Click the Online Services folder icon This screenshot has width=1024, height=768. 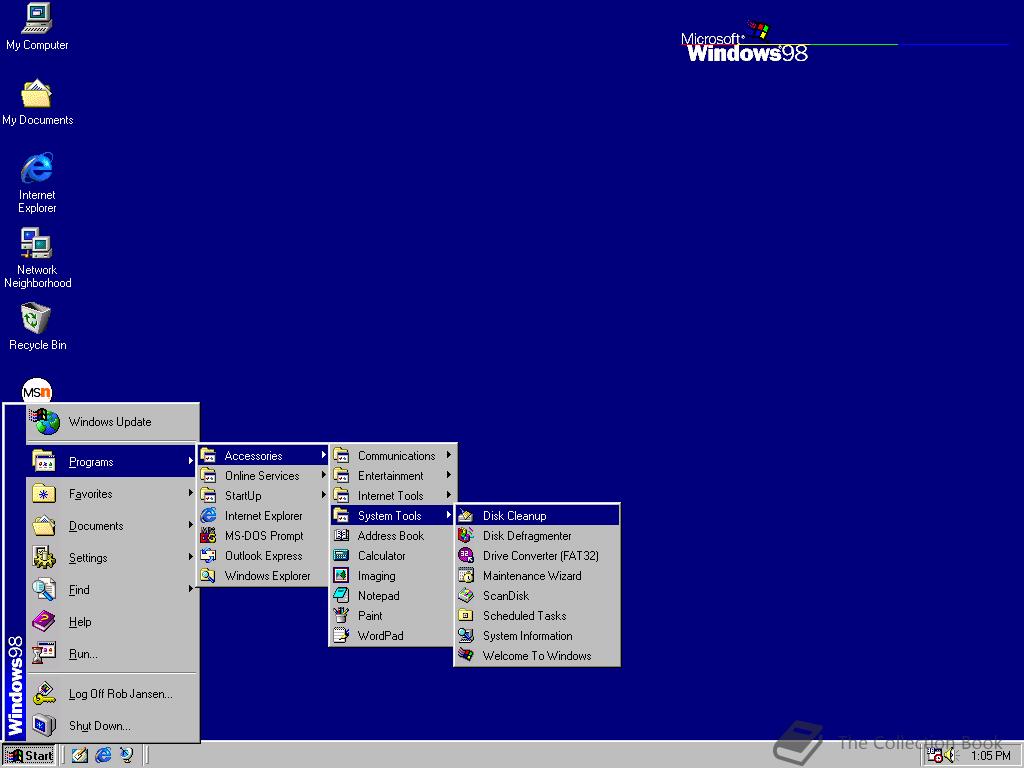click(x=208, y=475)
